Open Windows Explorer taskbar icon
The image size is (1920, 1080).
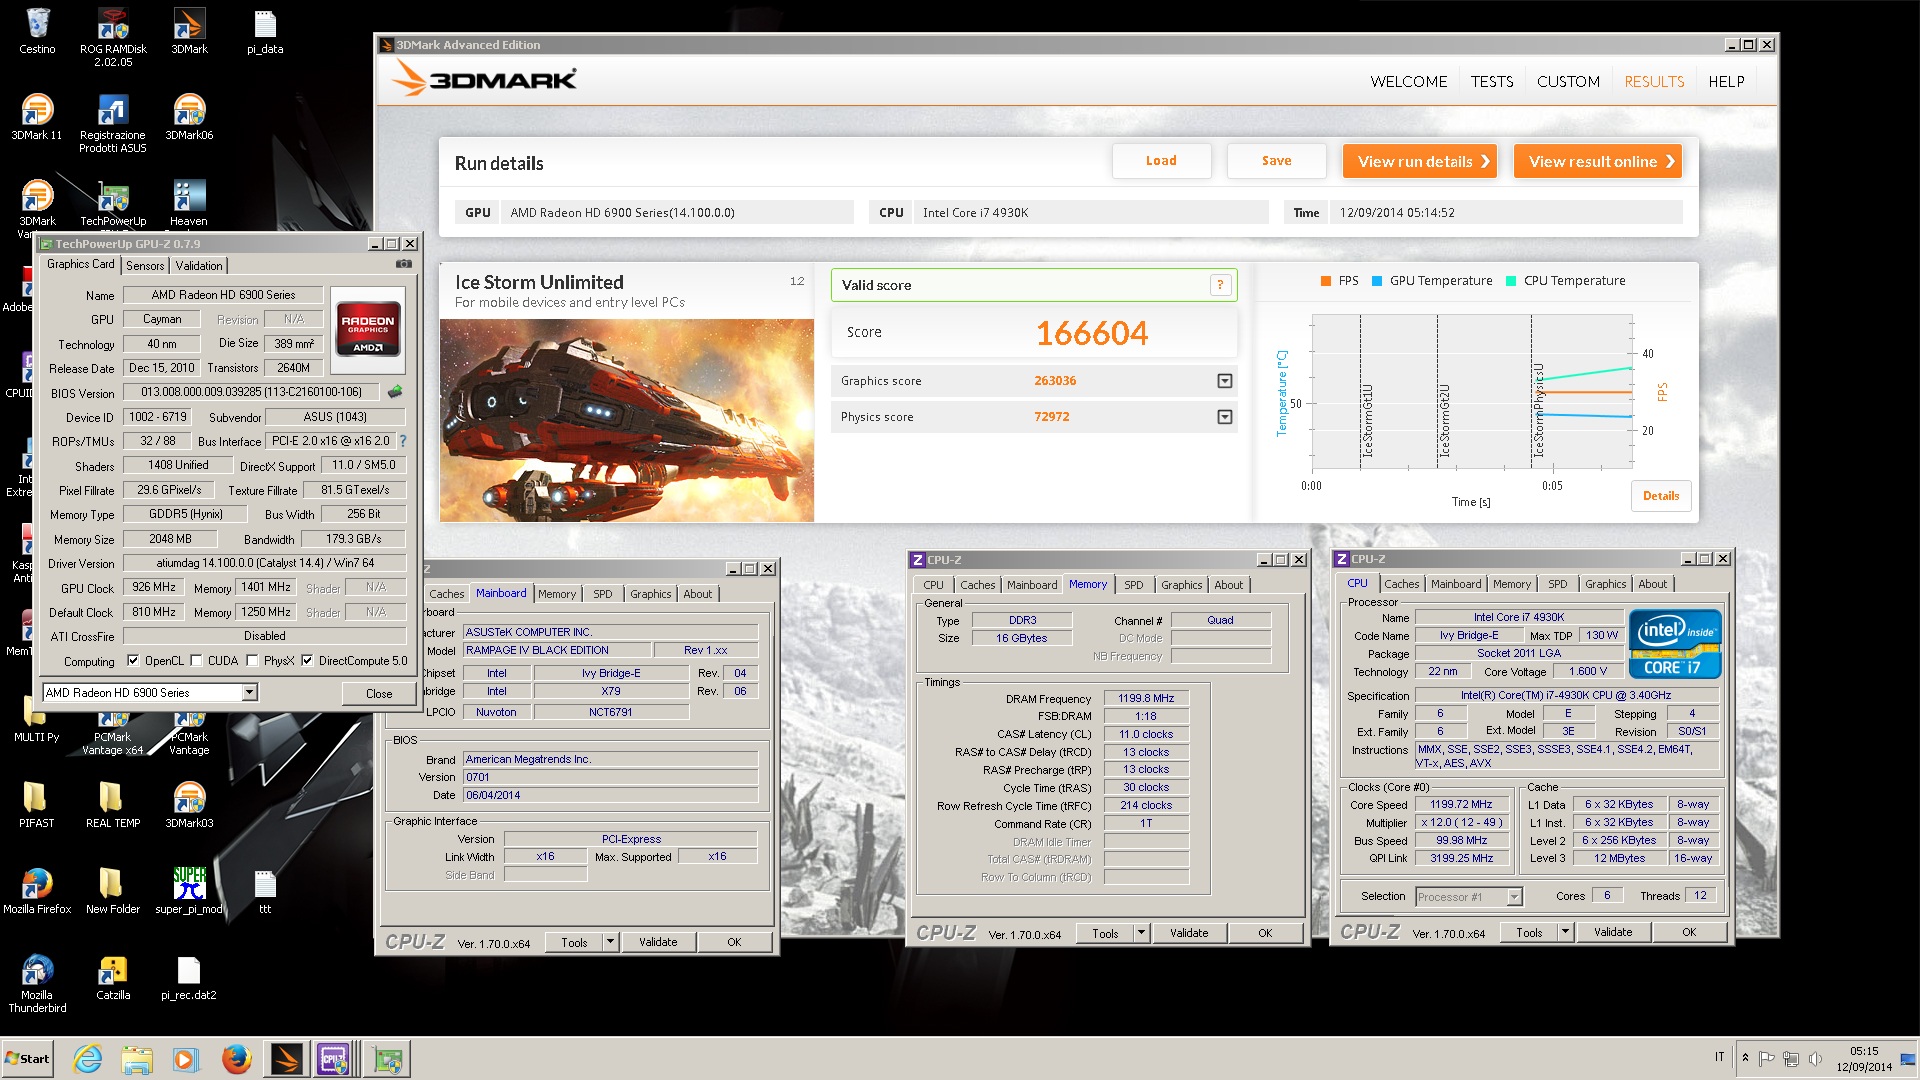137,1058
